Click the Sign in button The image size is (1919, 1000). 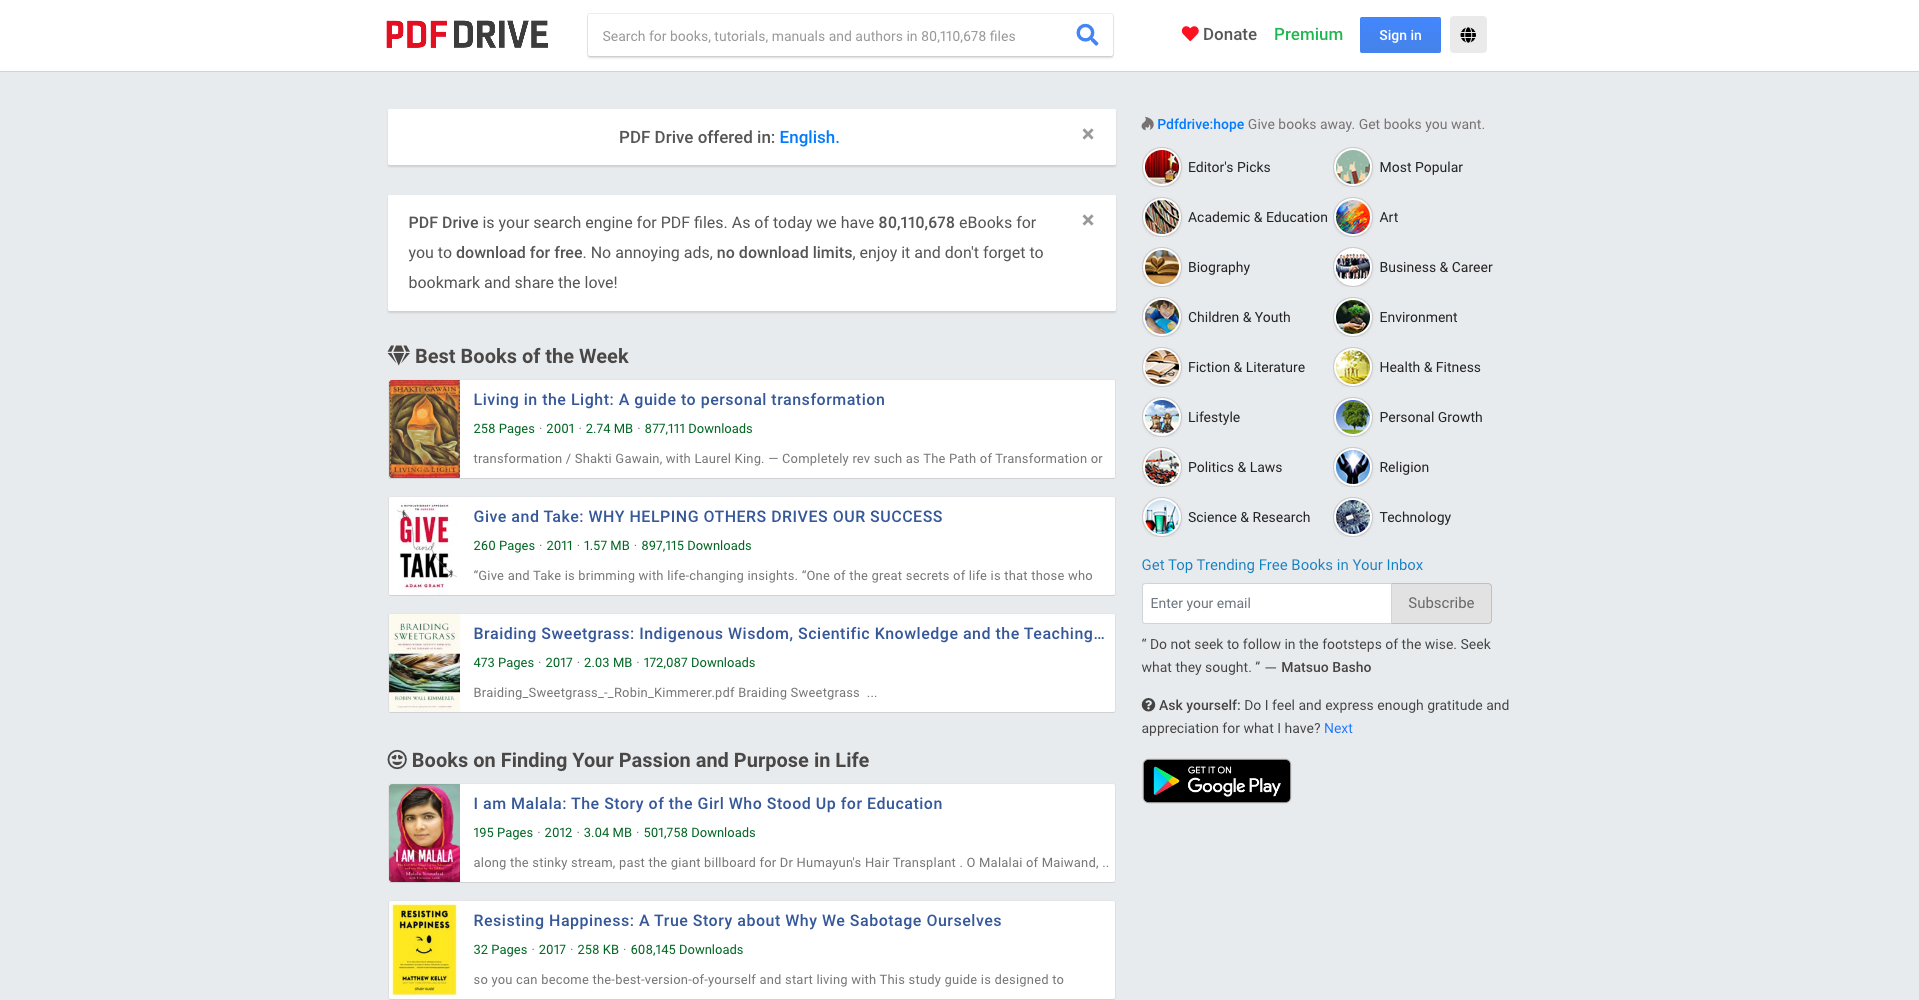(1400, 35)
